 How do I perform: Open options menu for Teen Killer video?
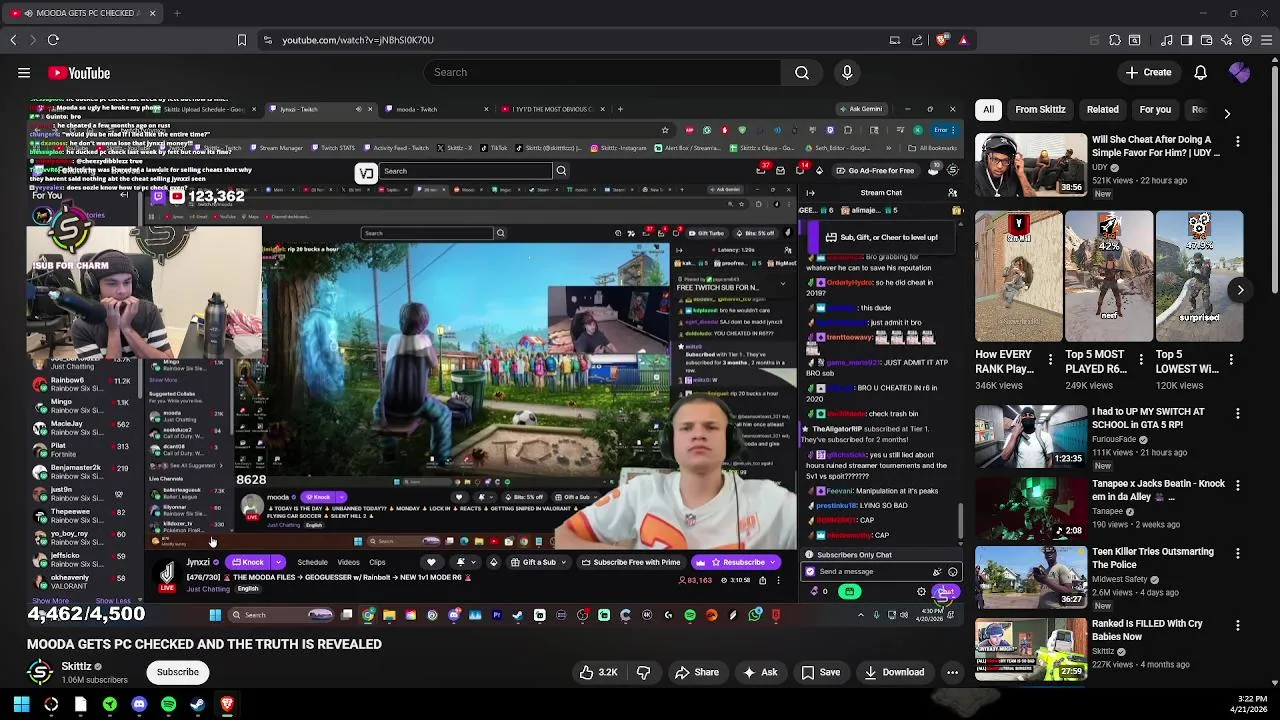coord(1238,554)
